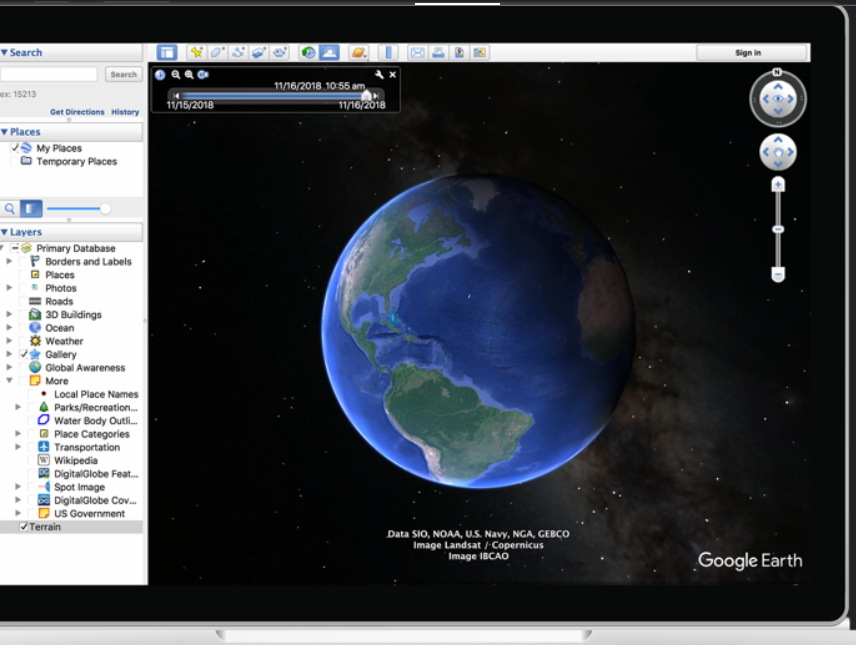The width and height of the screenshot is (856, 645).
Task: Click the time animation play icon
Action: 203,75
